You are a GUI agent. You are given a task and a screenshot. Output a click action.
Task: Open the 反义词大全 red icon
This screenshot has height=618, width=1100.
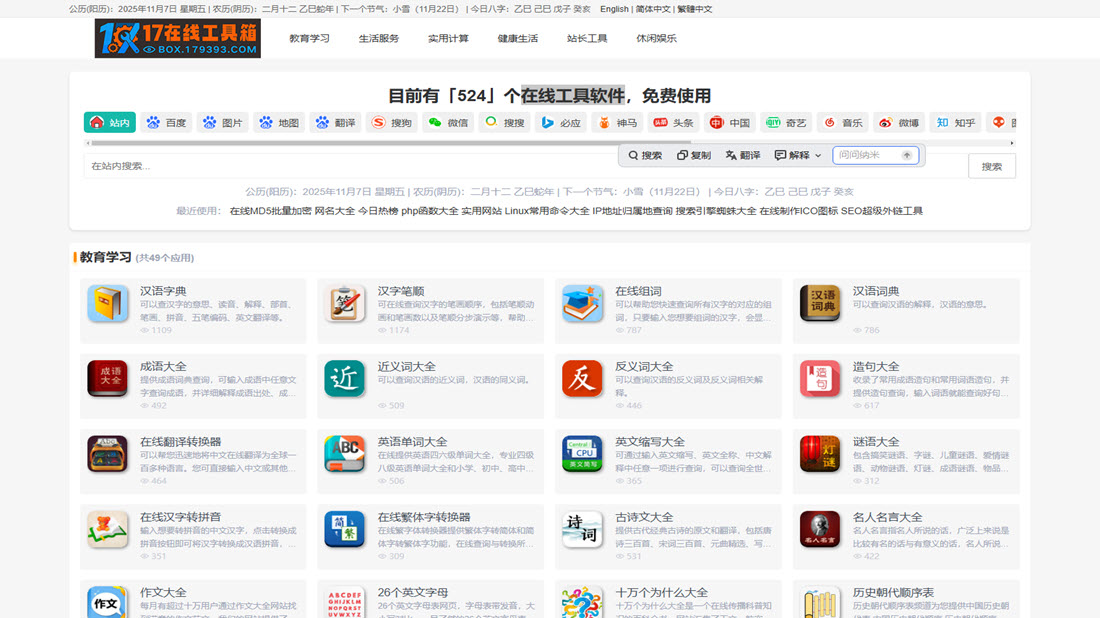(582, 379)
